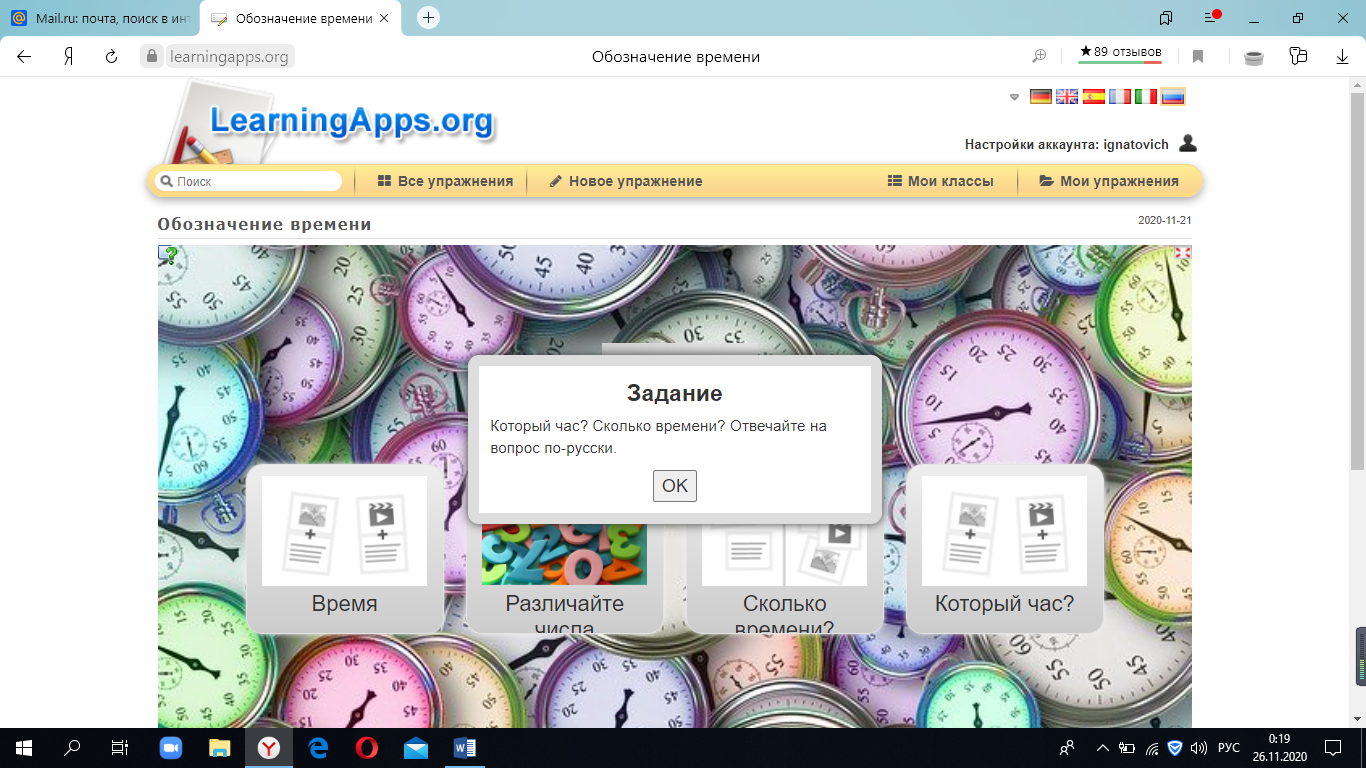Select the British flag for English
This screenshot has height=768, width=1366.
coord(1067,97)
